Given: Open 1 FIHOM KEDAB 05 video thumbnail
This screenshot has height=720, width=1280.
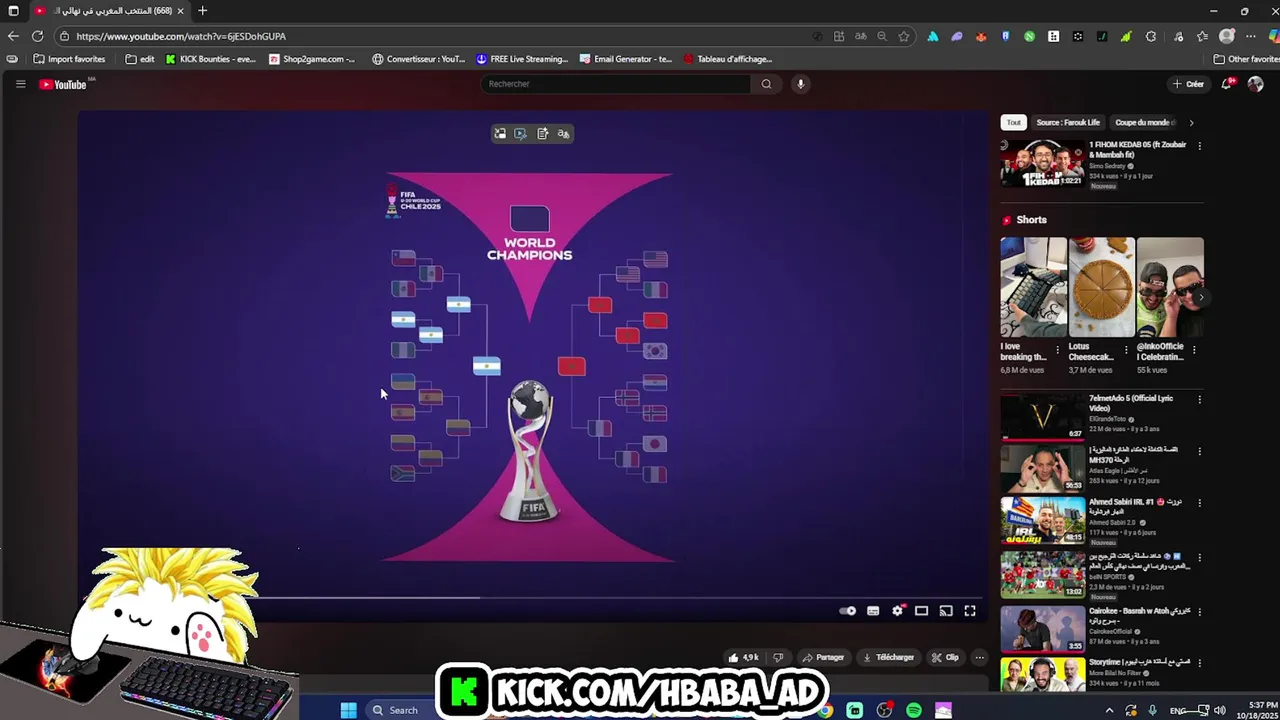Looking at the screenshot, I should [1042, 164].
